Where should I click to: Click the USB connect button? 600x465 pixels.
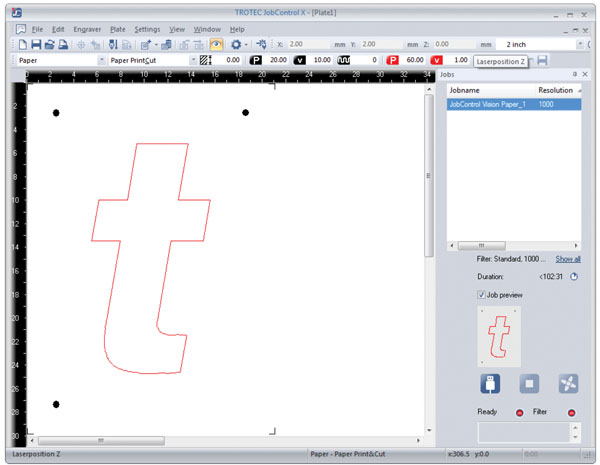(490, 383)
